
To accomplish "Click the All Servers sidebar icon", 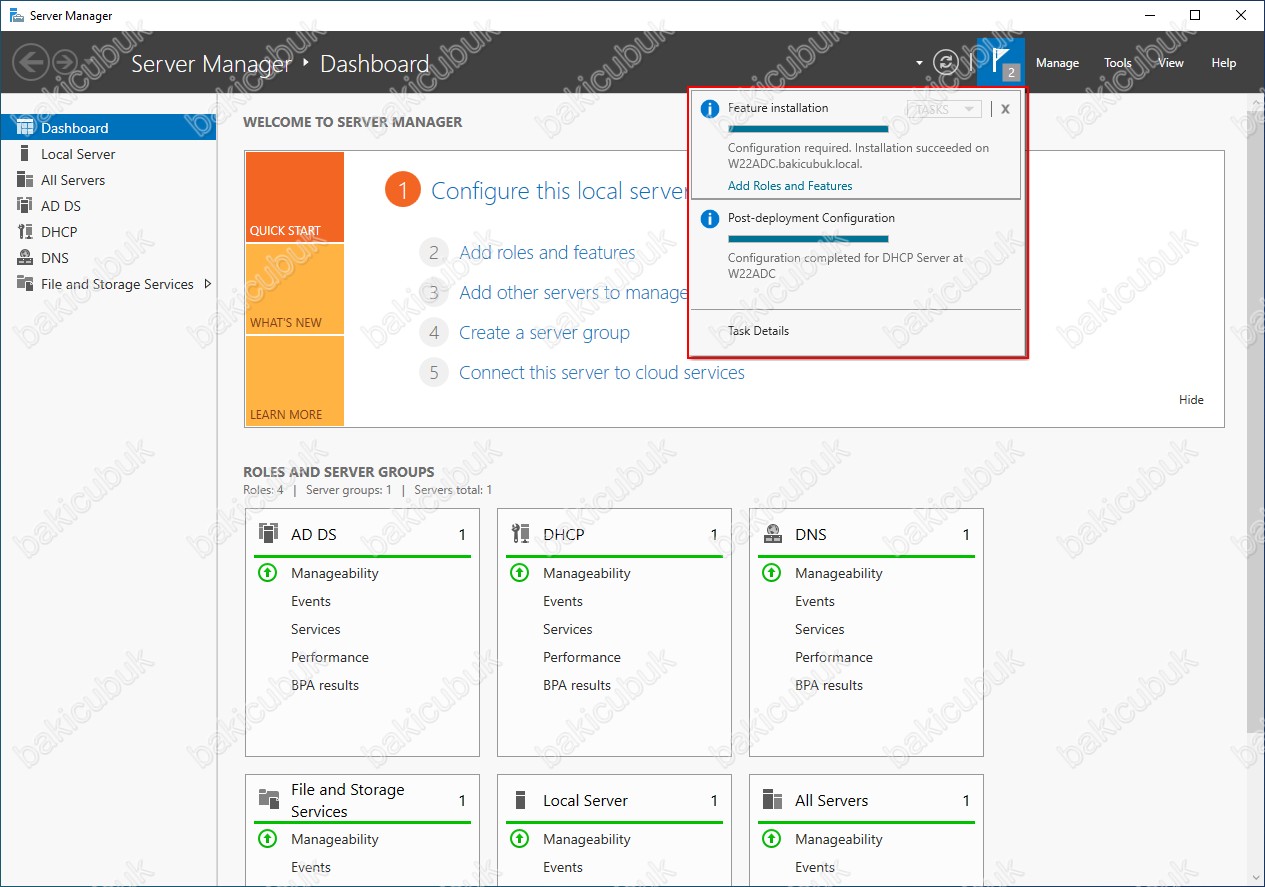I will click(x=25, y=180).
